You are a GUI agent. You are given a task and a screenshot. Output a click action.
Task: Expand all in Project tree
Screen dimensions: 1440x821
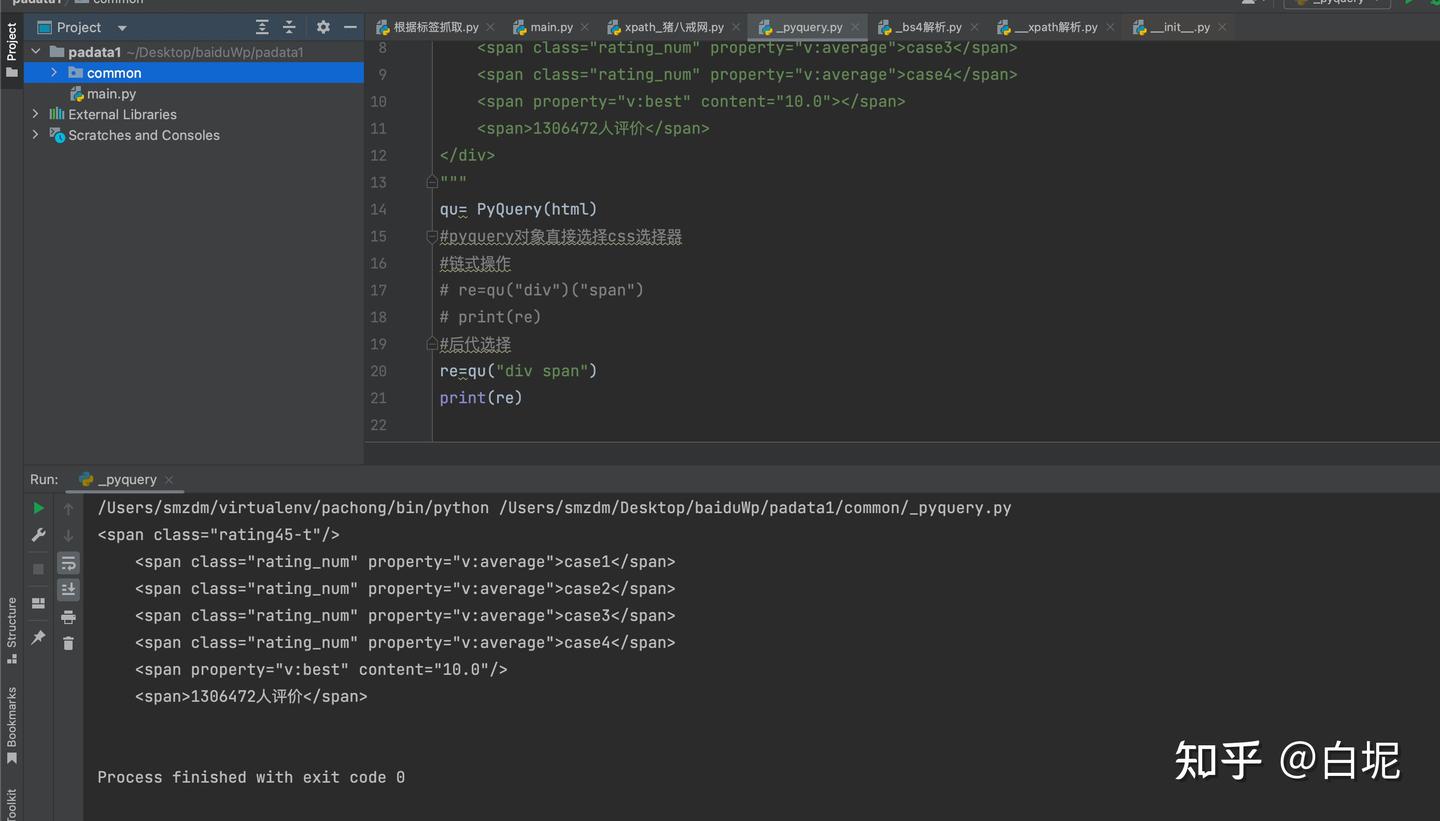(x=262, y=27)
